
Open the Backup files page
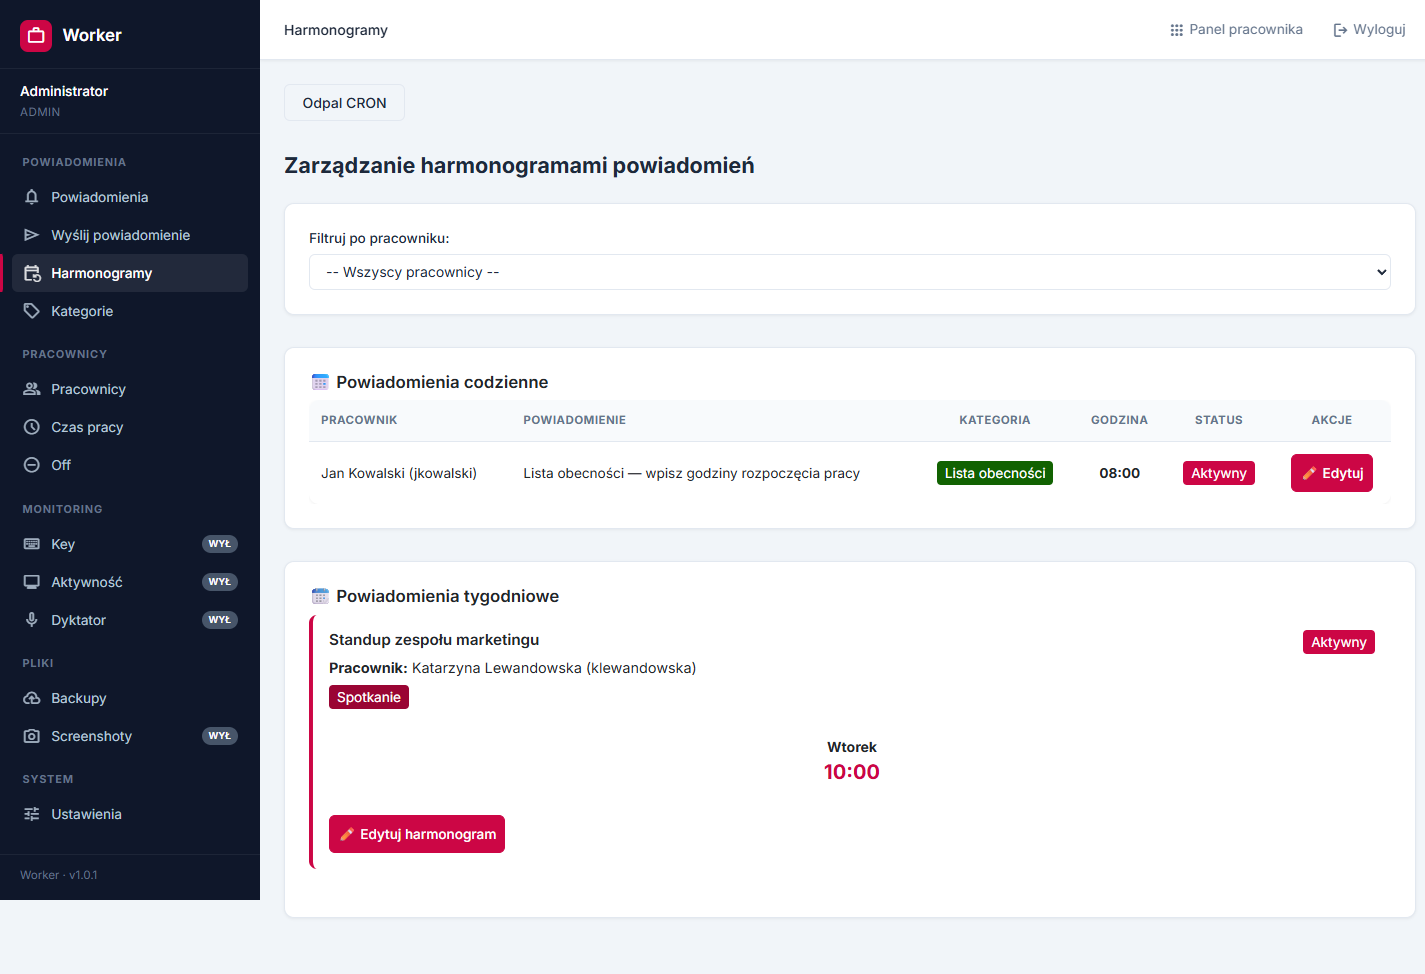tap(130, 698)
